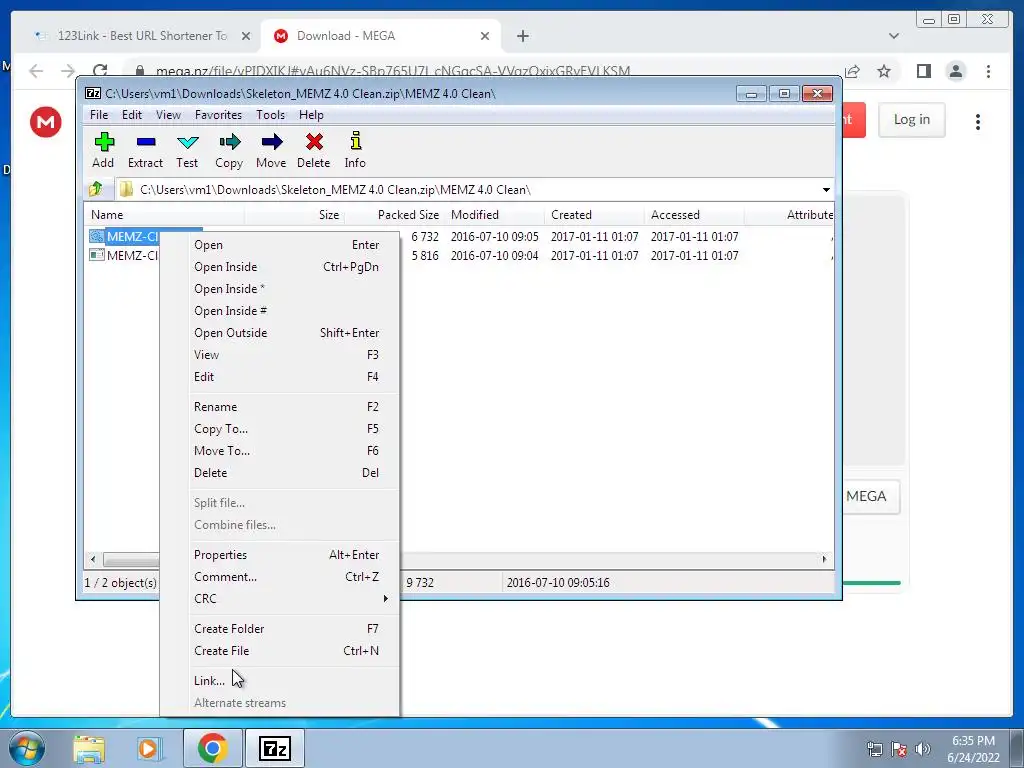Sort by the Modified column header
1024x768 pixels.
494,215
